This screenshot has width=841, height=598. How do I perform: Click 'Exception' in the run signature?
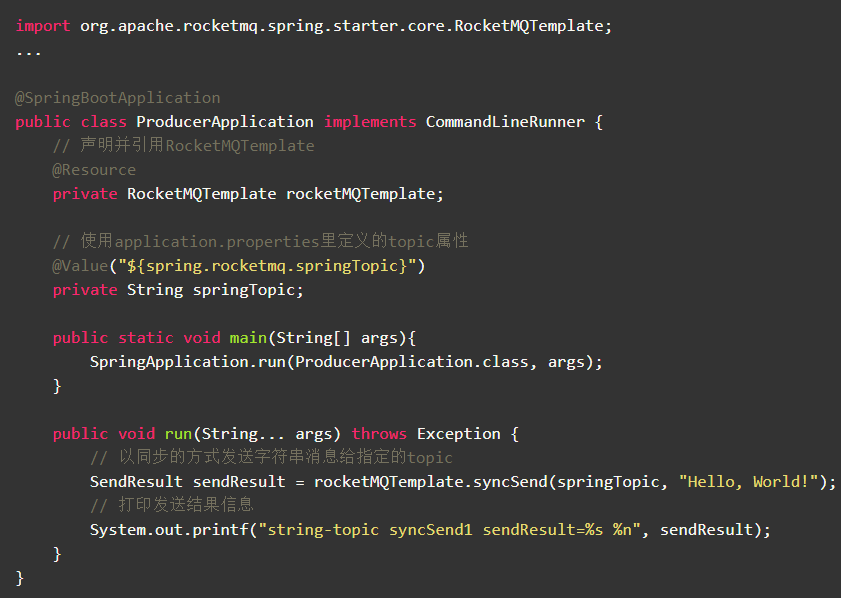click(459, 434)
